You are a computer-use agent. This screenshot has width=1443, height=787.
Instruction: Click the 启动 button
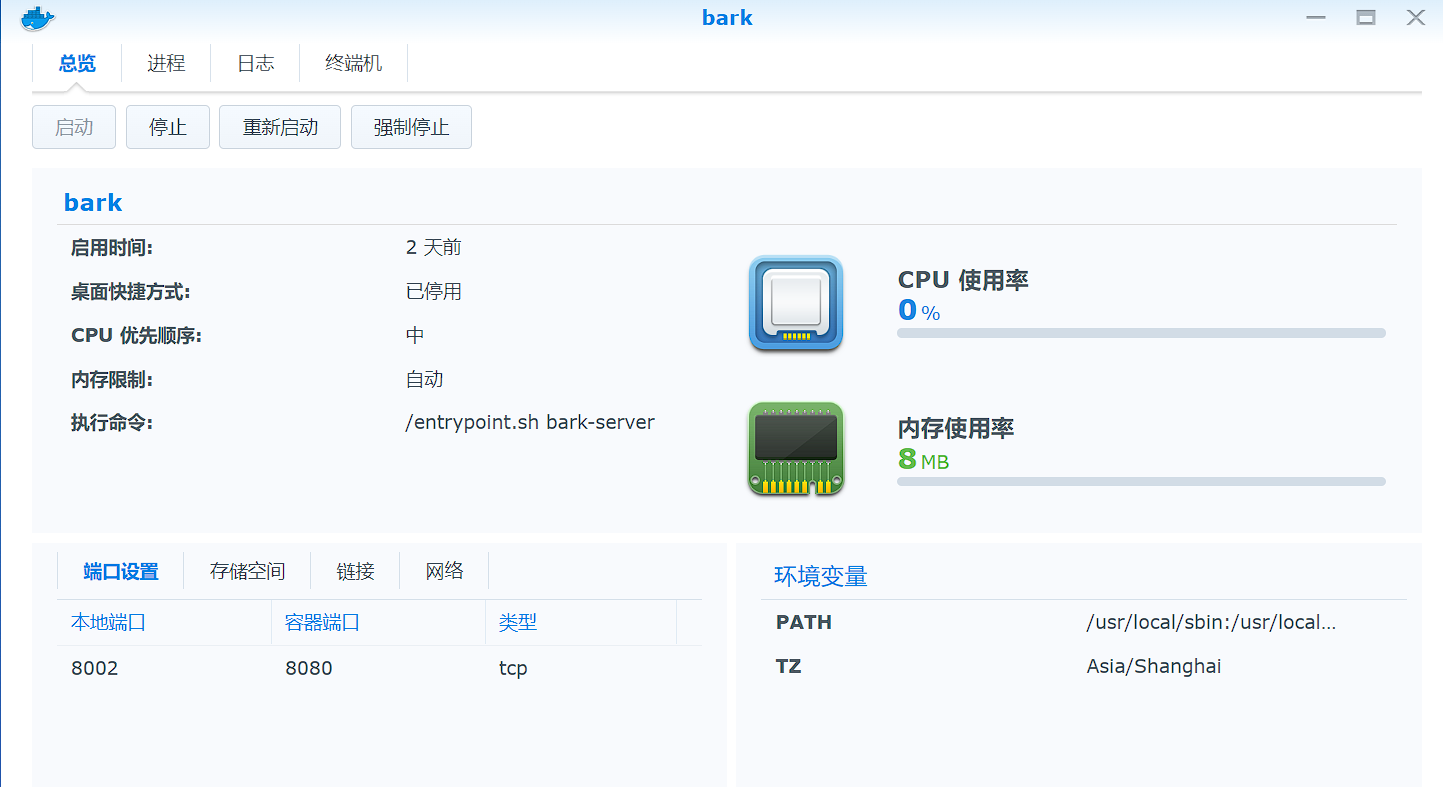73,127
